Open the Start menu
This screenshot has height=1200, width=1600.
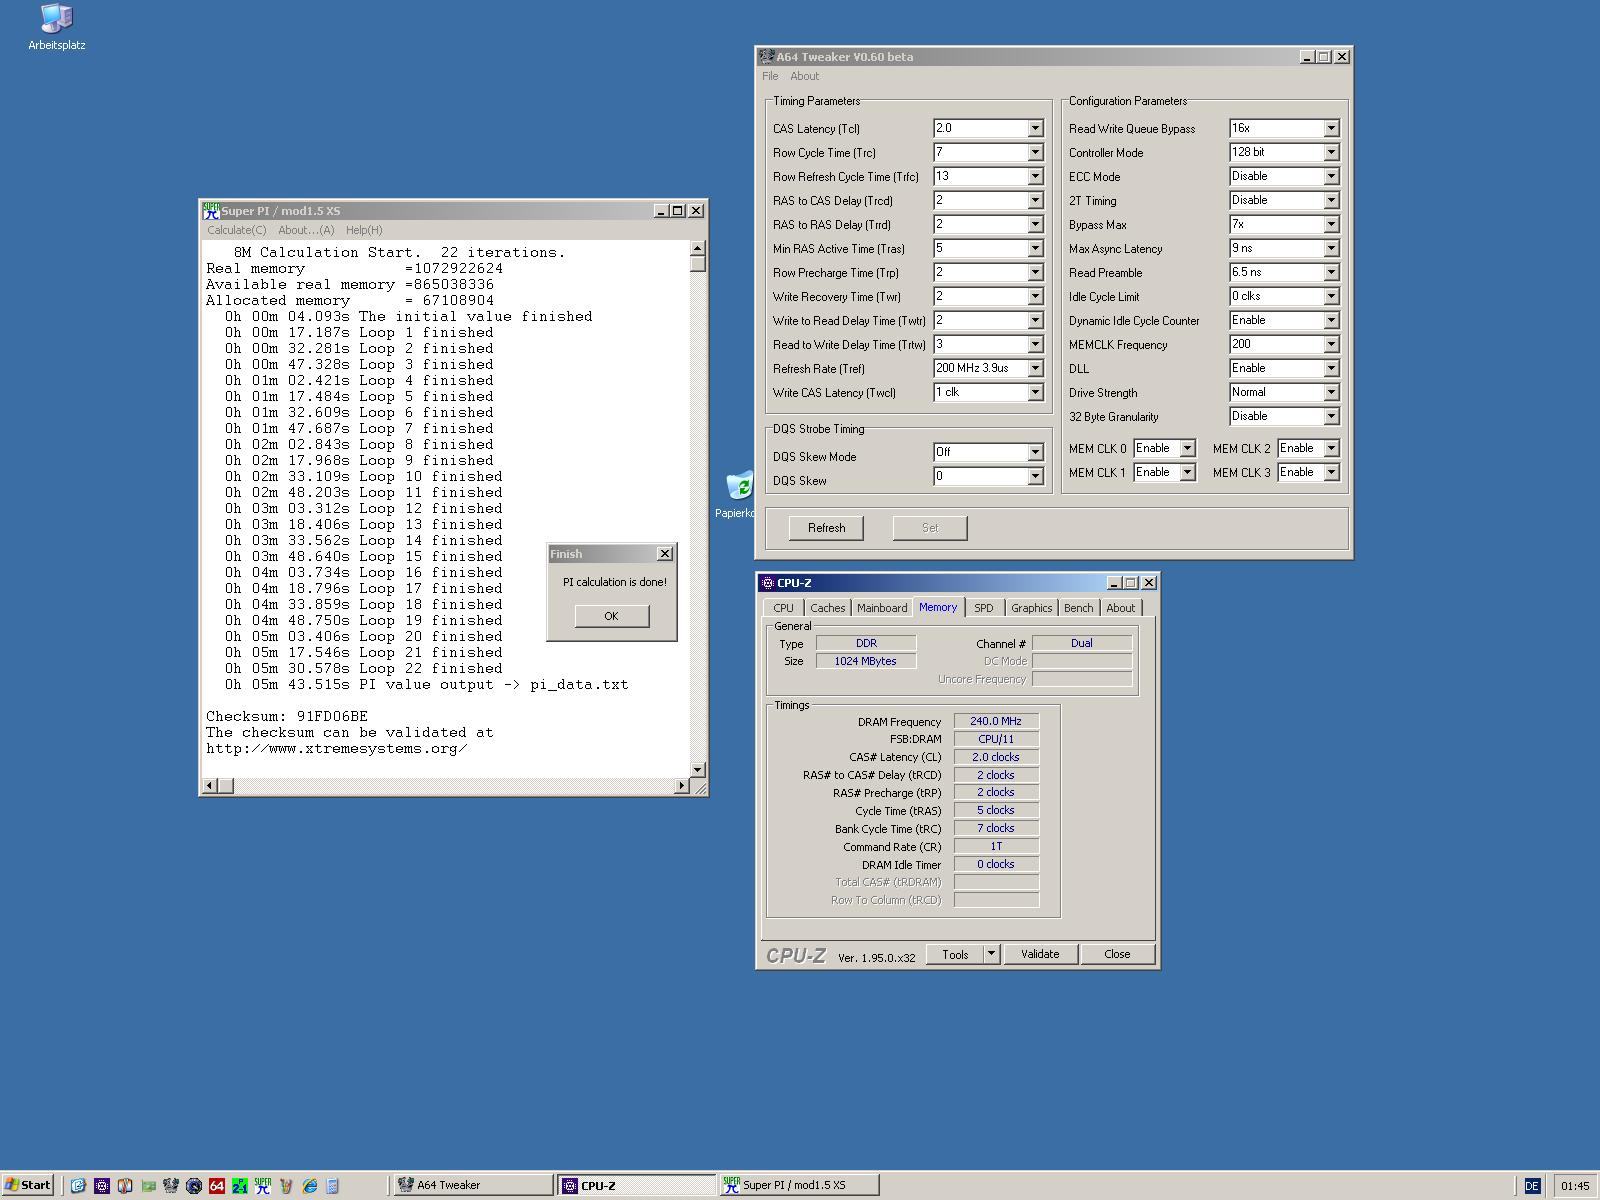pos(28,1185)
